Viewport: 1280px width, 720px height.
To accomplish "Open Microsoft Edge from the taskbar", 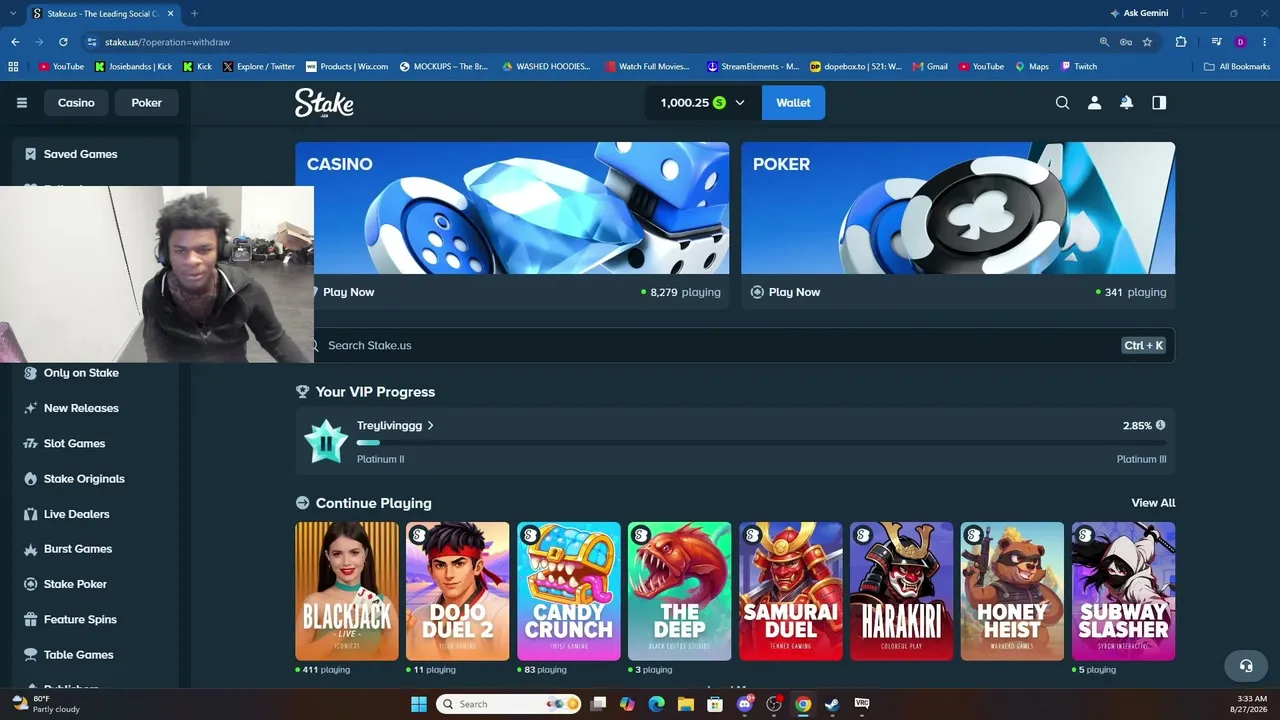I will click(x=656, y=704).
